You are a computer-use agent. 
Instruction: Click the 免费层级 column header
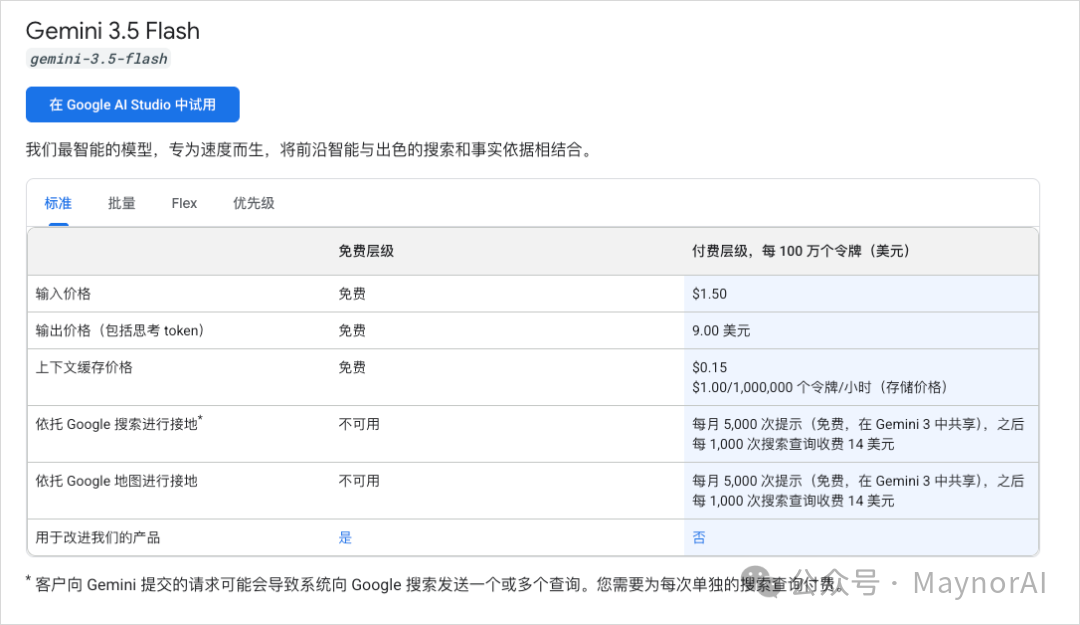[366, 252]
